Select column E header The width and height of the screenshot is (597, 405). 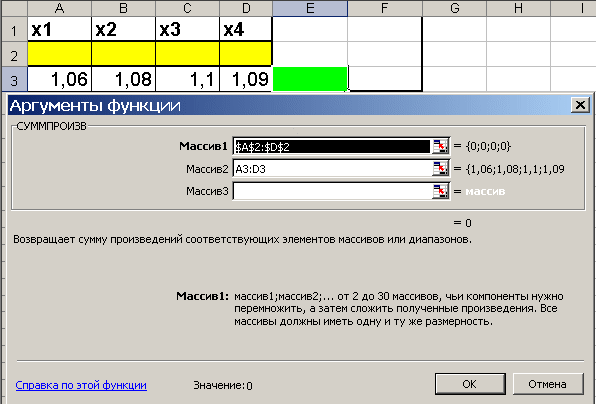310,8
